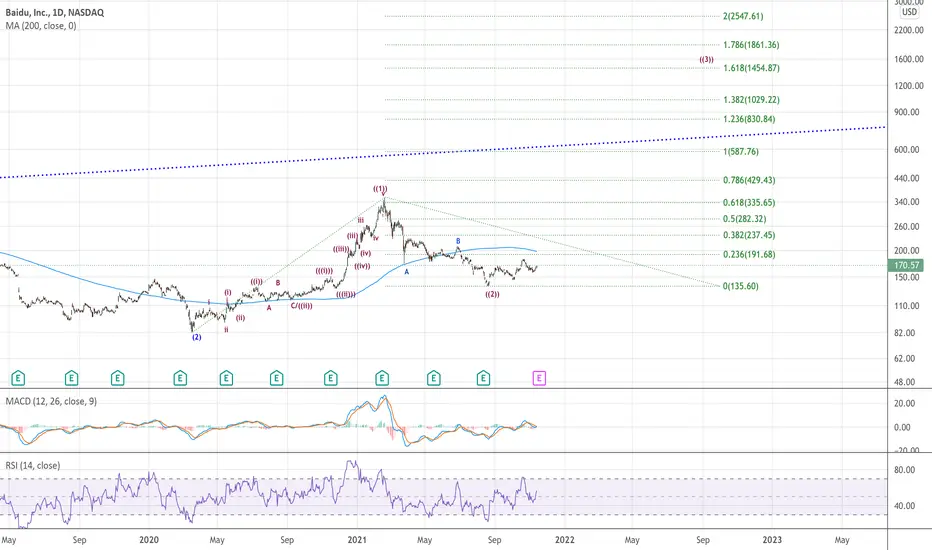Open the earnings marker for November 2020
Image resolution: width=932 pixels, height=550 pixels.
click(x=330, y=378)
